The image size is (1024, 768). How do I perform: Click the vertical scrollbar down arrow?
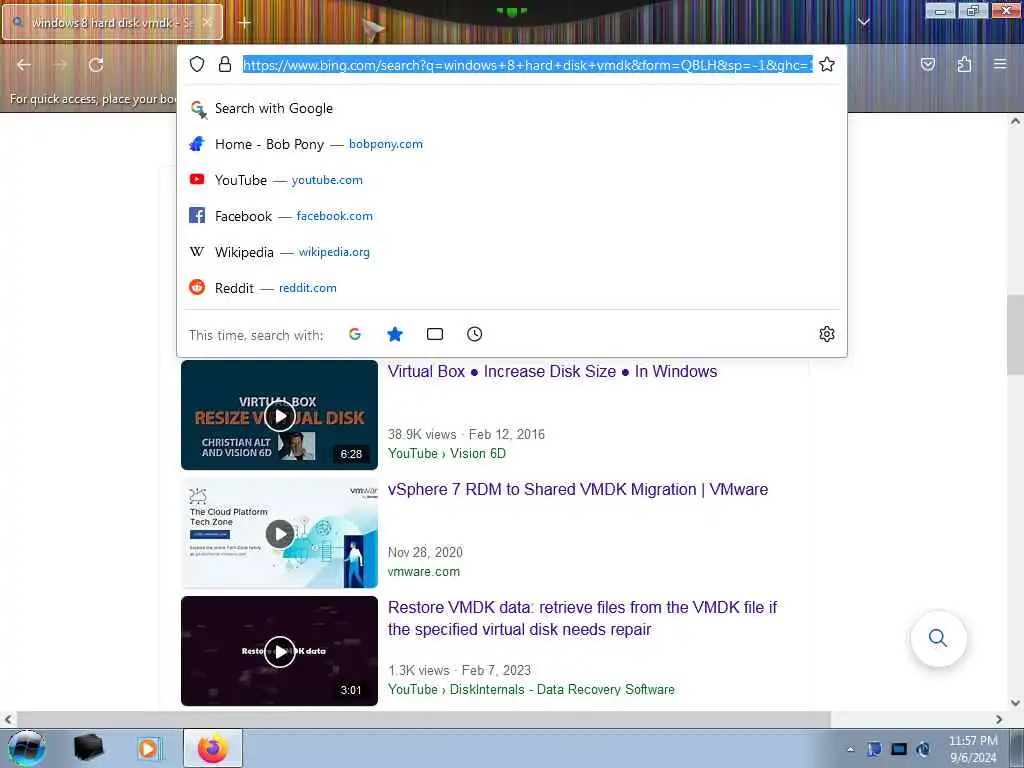(1015, 703)
